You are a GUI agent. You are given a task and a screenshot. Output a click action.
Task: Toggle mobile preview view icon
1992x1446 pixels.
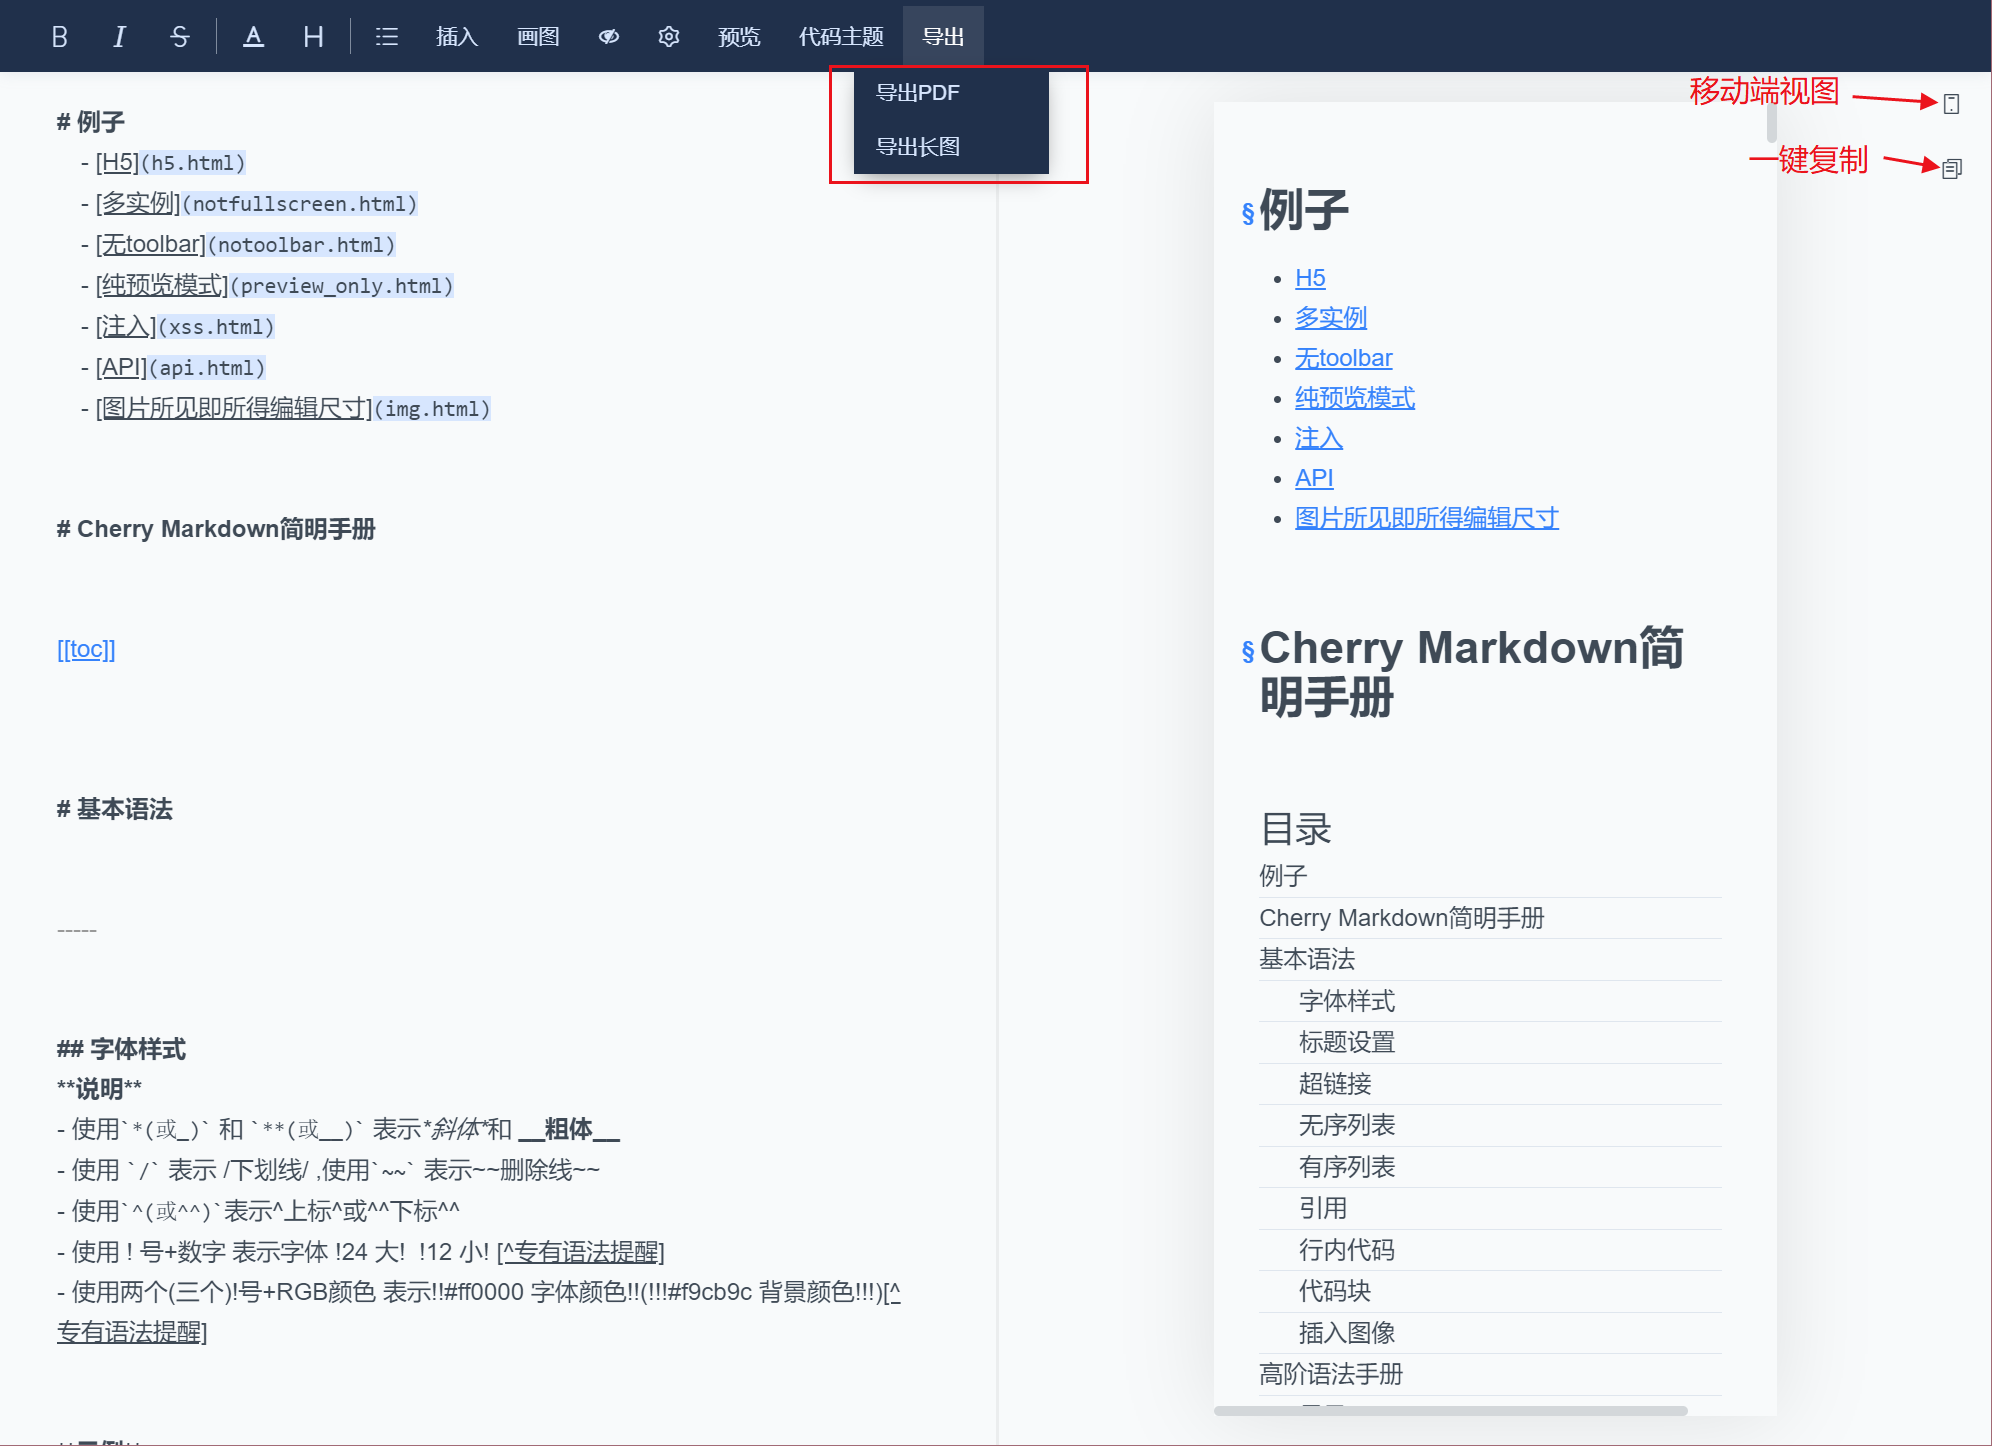(x=1951, y=103)
